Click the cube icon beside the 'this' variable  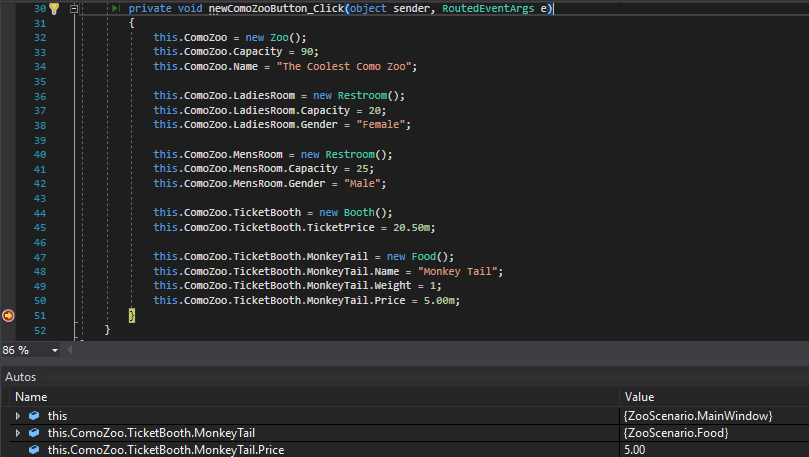[34, 415]
